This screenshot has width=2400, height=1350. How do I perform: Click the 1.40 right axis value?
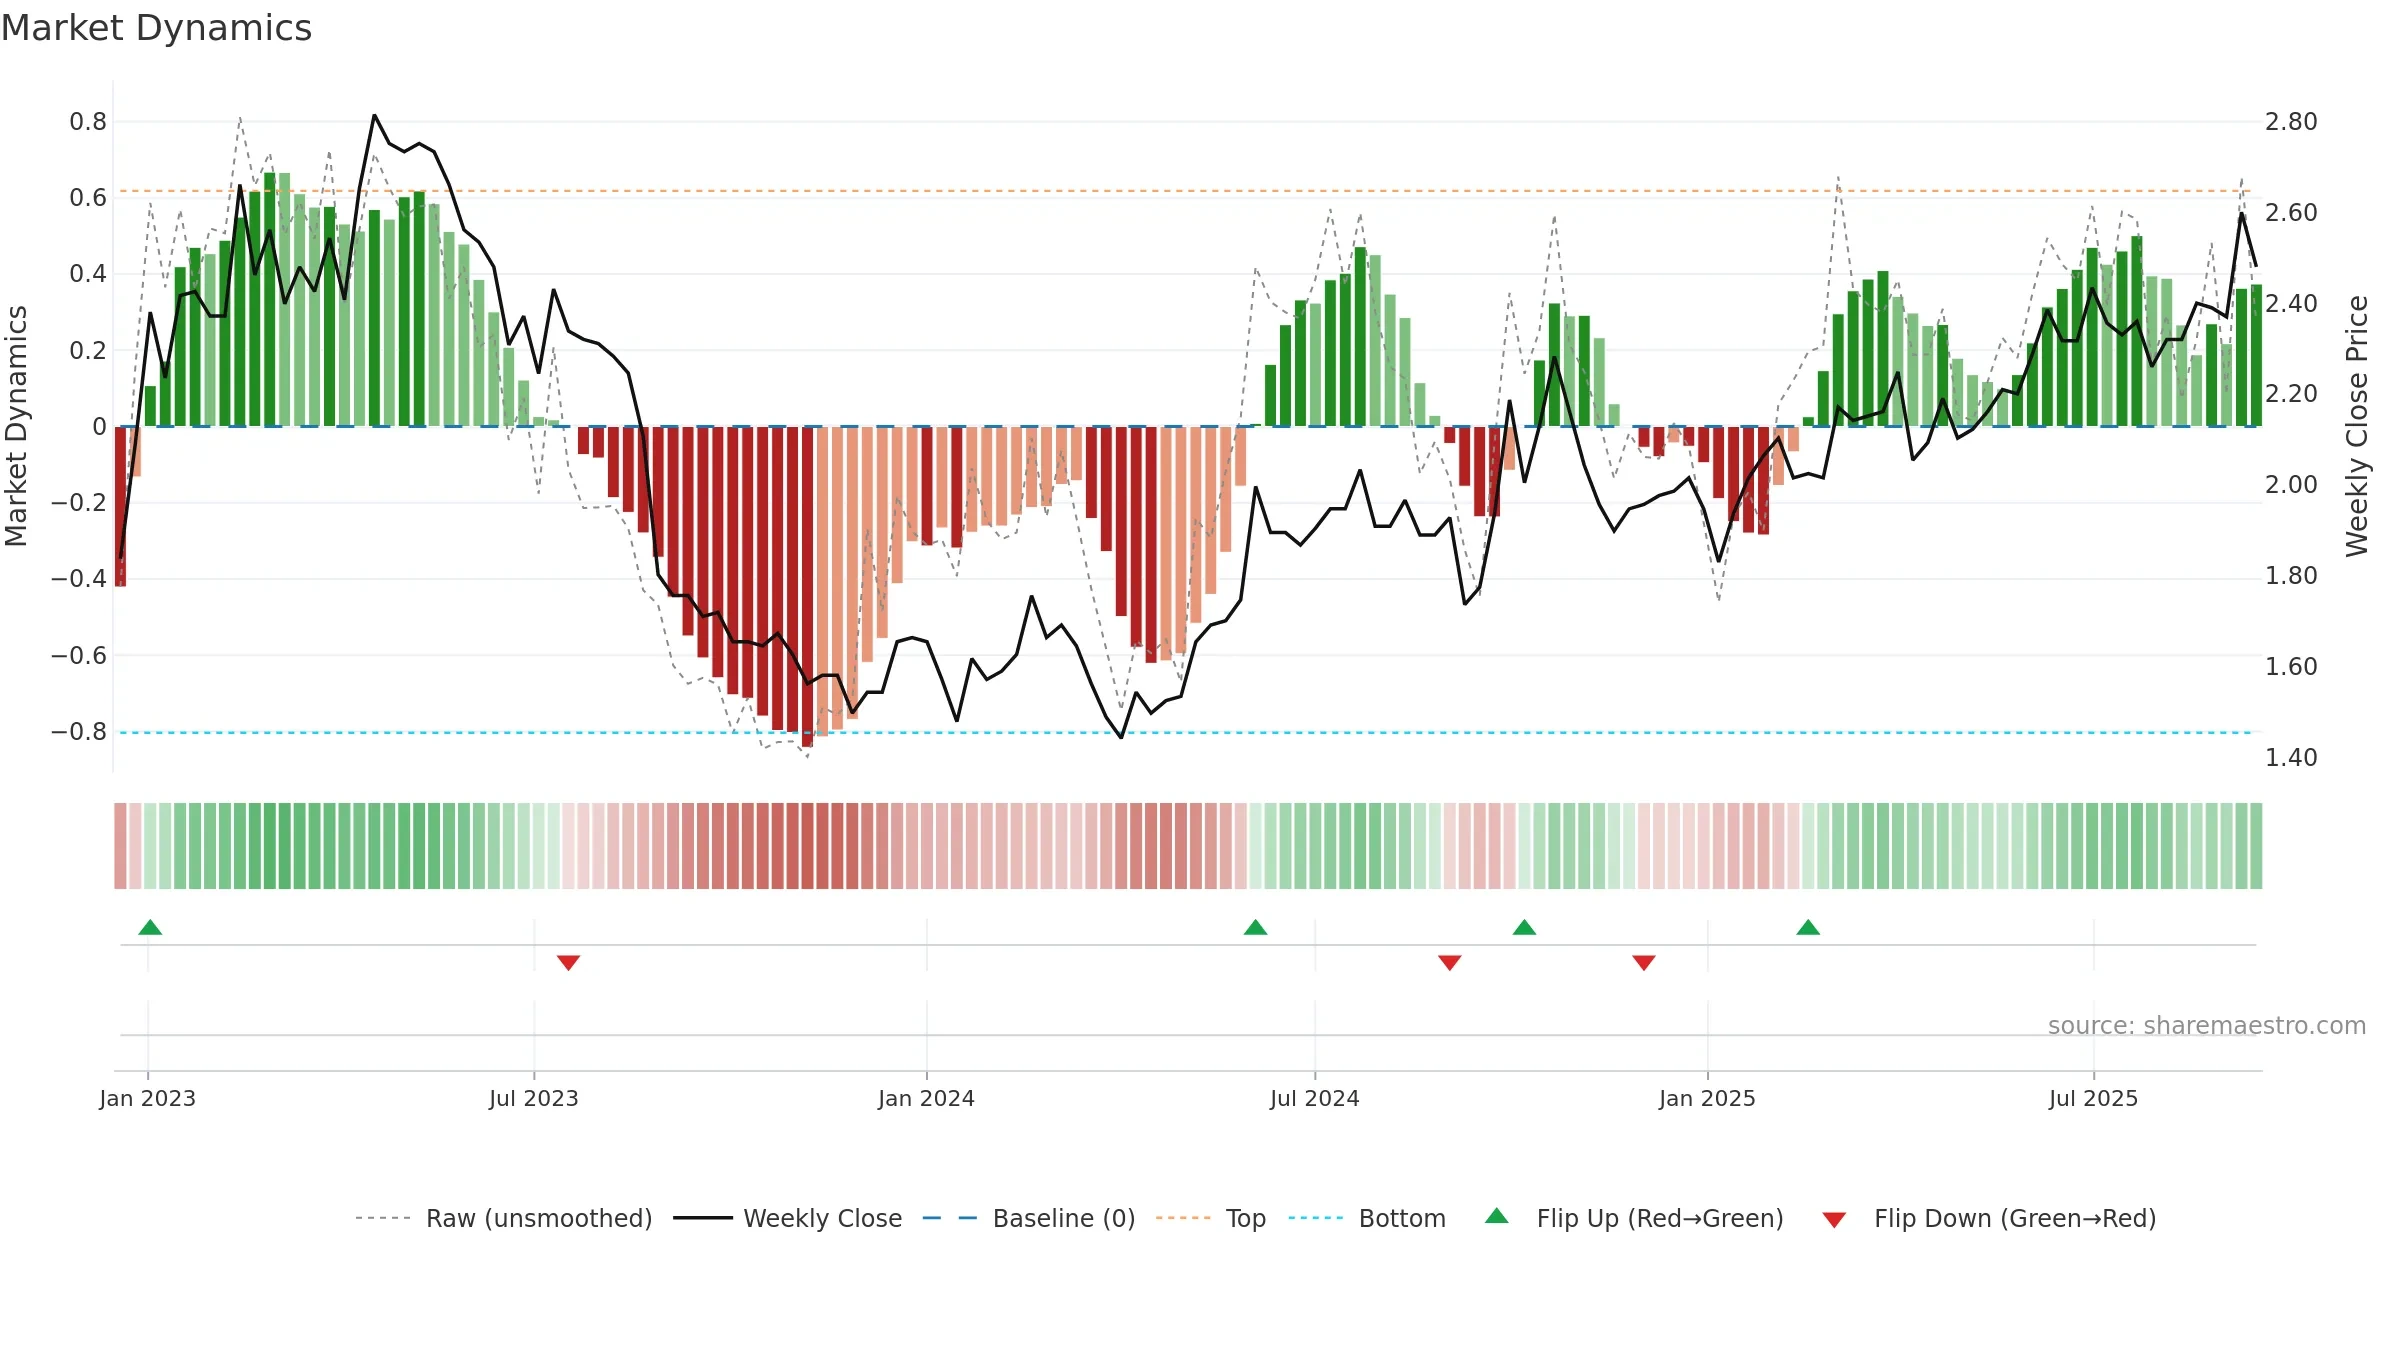(x=2291, y=758)
